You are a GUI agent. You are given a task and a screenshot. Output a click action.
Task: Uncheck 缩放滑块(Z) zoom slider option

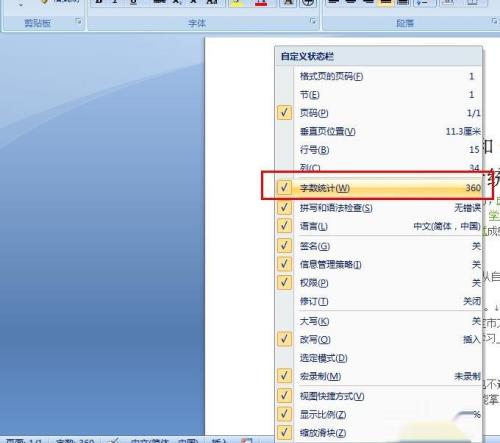[379, 433]
